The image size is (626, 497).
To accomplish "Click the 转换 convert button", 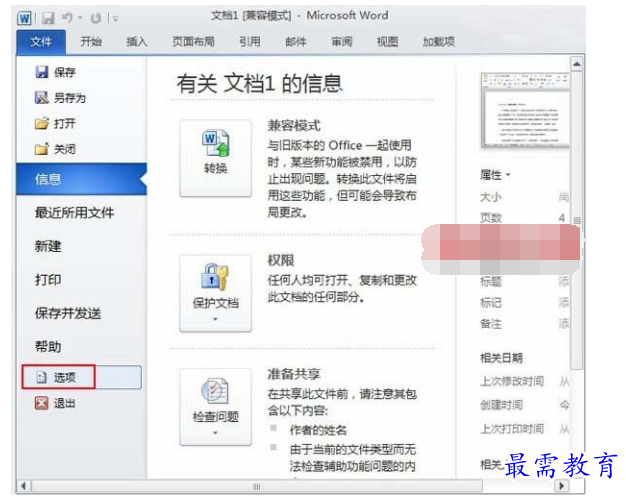I will pos(216,158).
